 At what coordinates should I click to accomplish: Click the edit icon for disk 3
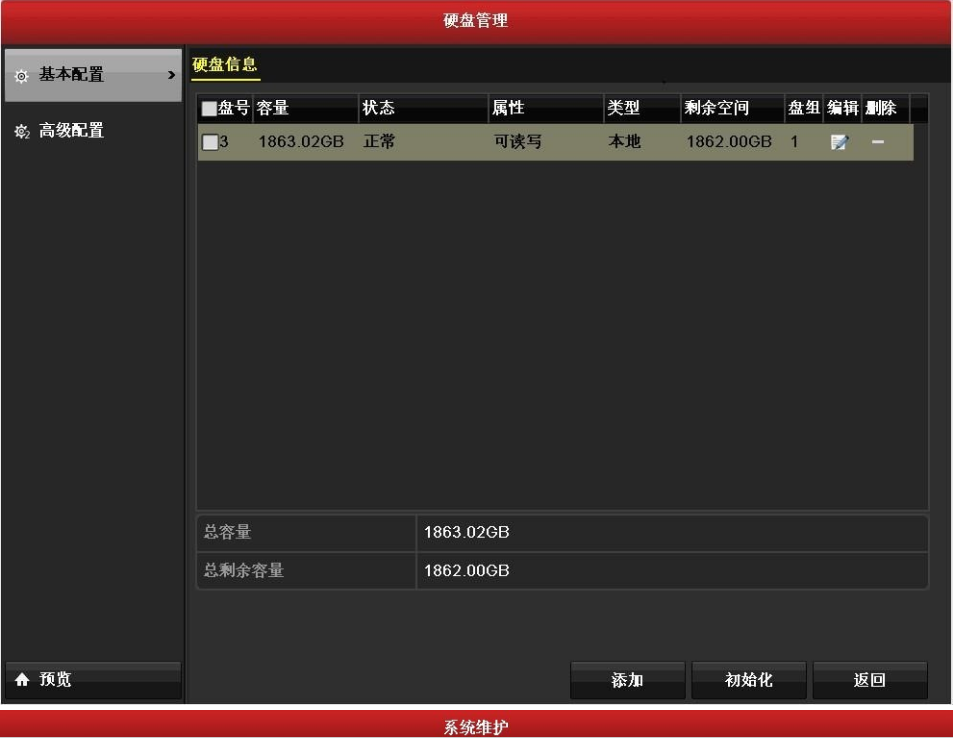coord(837,143)
